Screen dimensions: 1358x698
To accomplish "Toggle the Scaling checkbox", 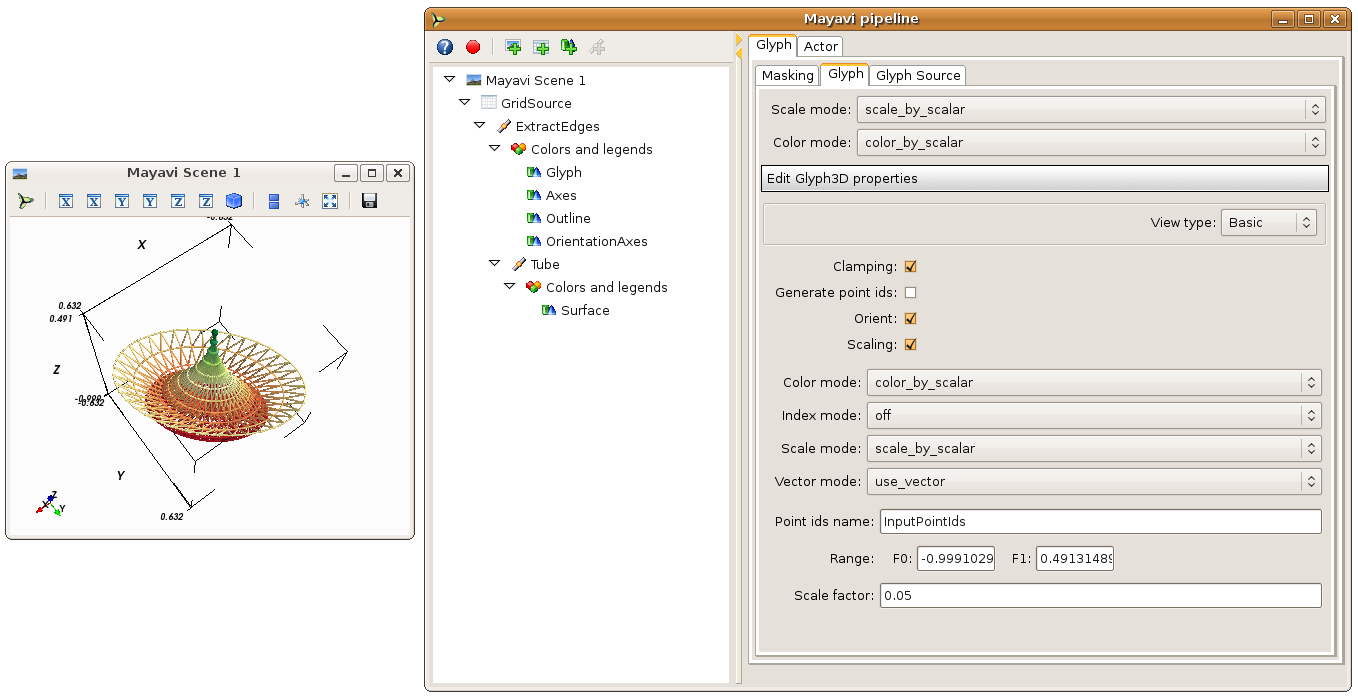I will coord(910,345).
